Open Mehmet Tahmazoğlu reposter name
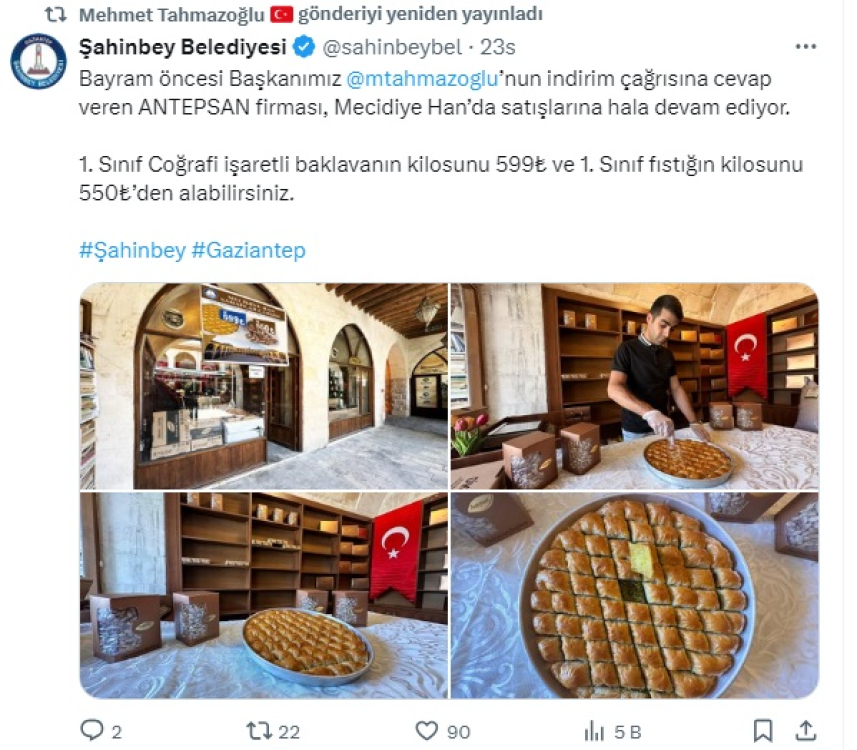857x750 pixels. (x=172, y=15)
